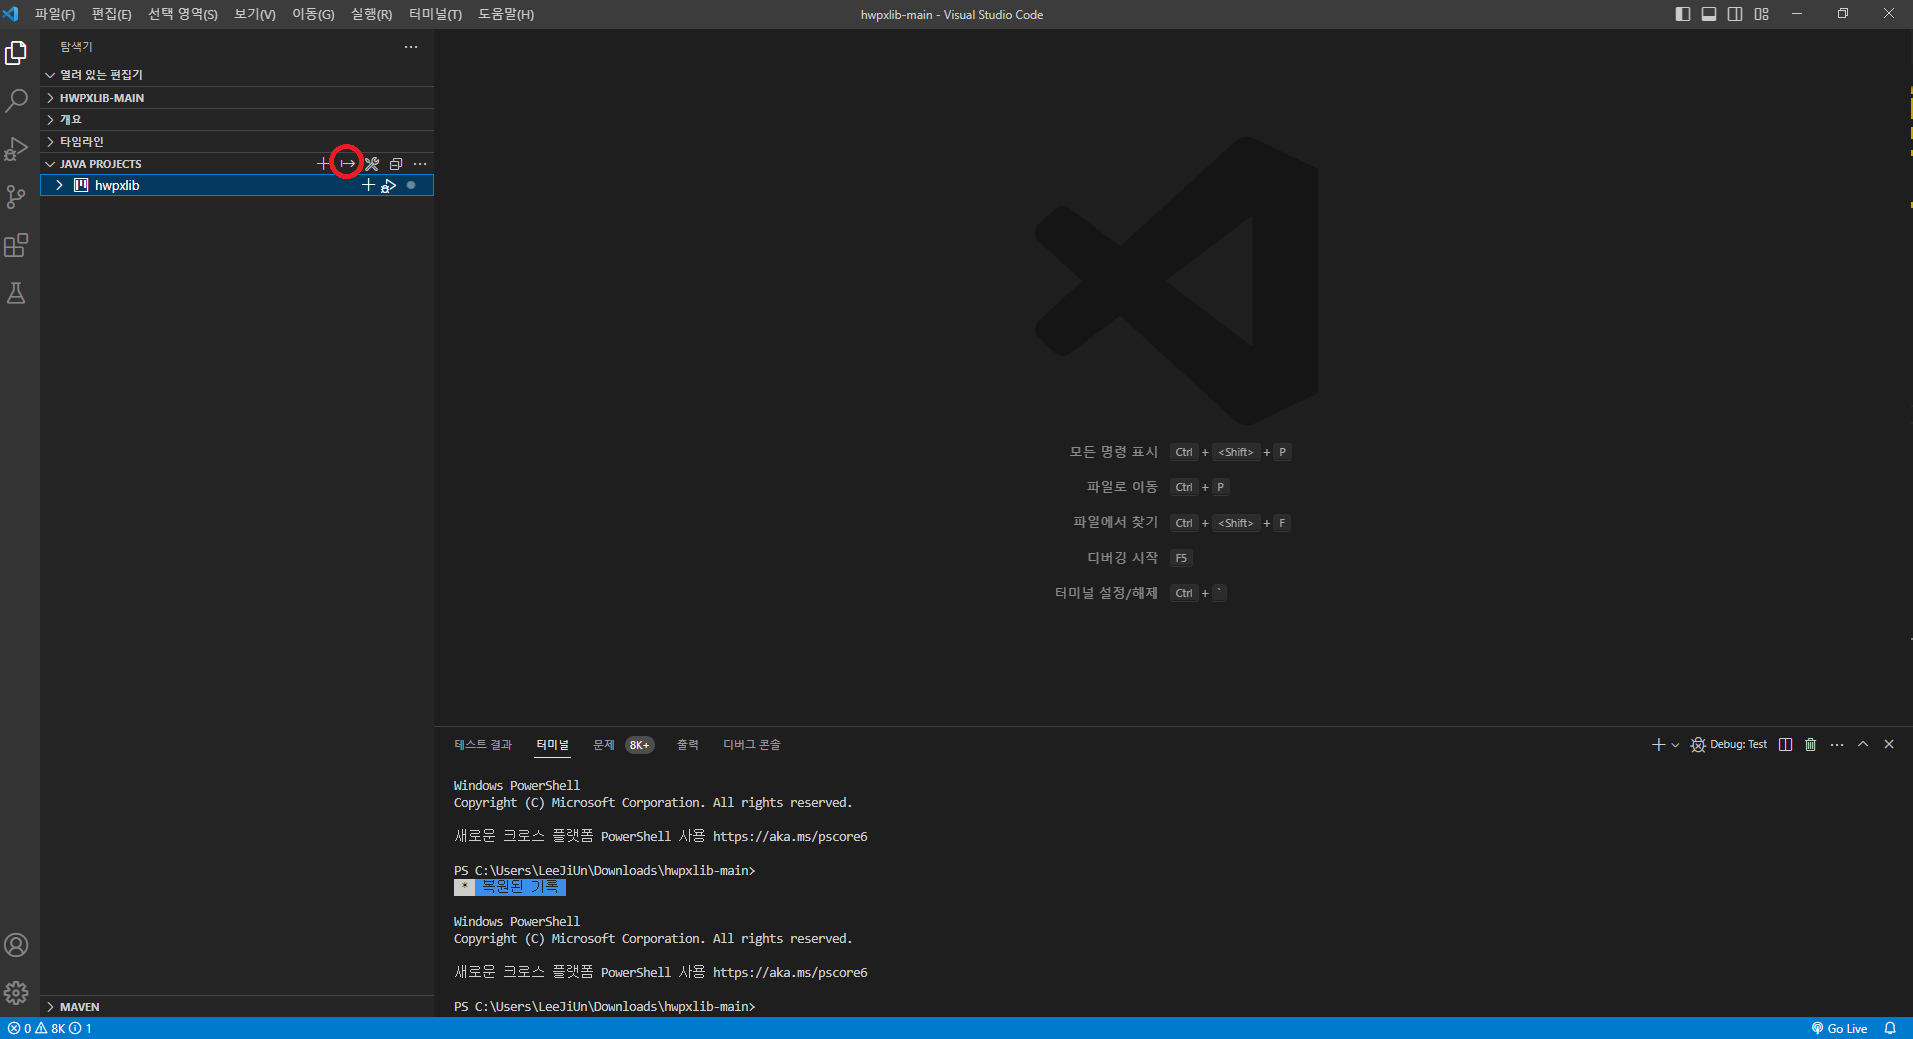The height and width of the screenshot is (1039, 1913).
Task: Open the terminal launch profile dropdown arrow
Action: pyautogui.click(x=1676, y=744)
